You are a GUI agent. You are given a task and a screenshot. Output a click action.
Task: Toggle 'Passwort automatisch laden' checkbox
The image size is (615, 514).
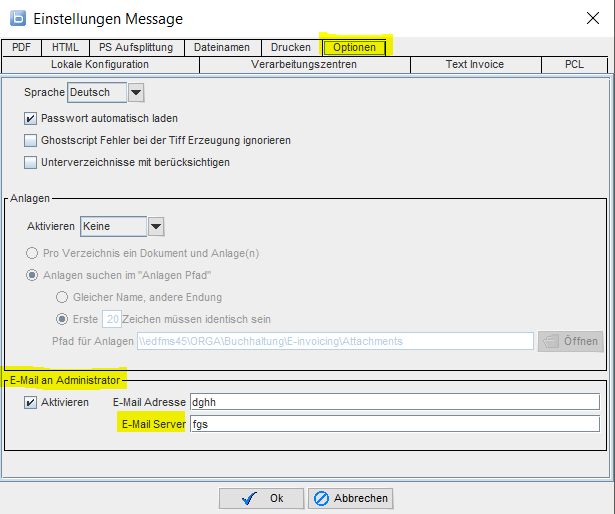(x=31, y=118)
